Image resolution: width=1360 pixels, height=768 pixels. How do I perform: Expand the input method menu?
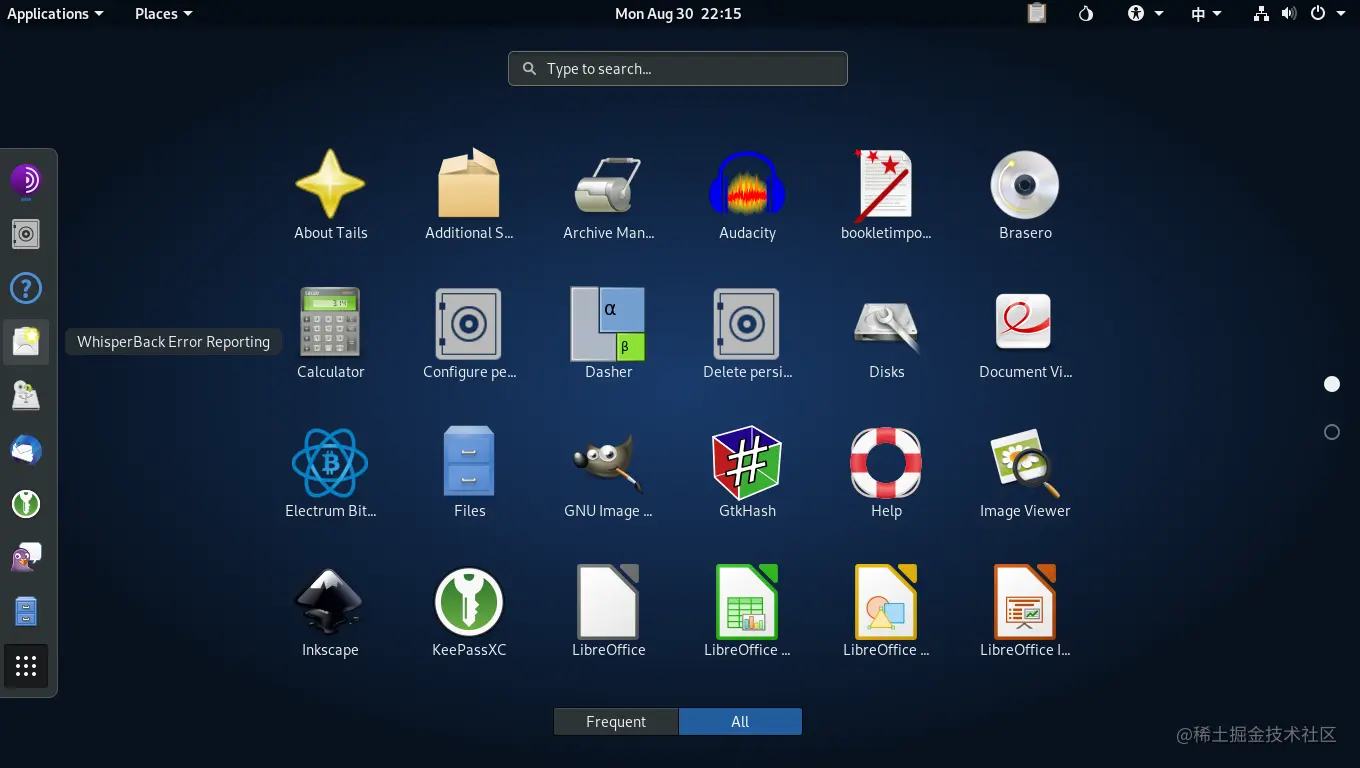[x=1205, y=13]
